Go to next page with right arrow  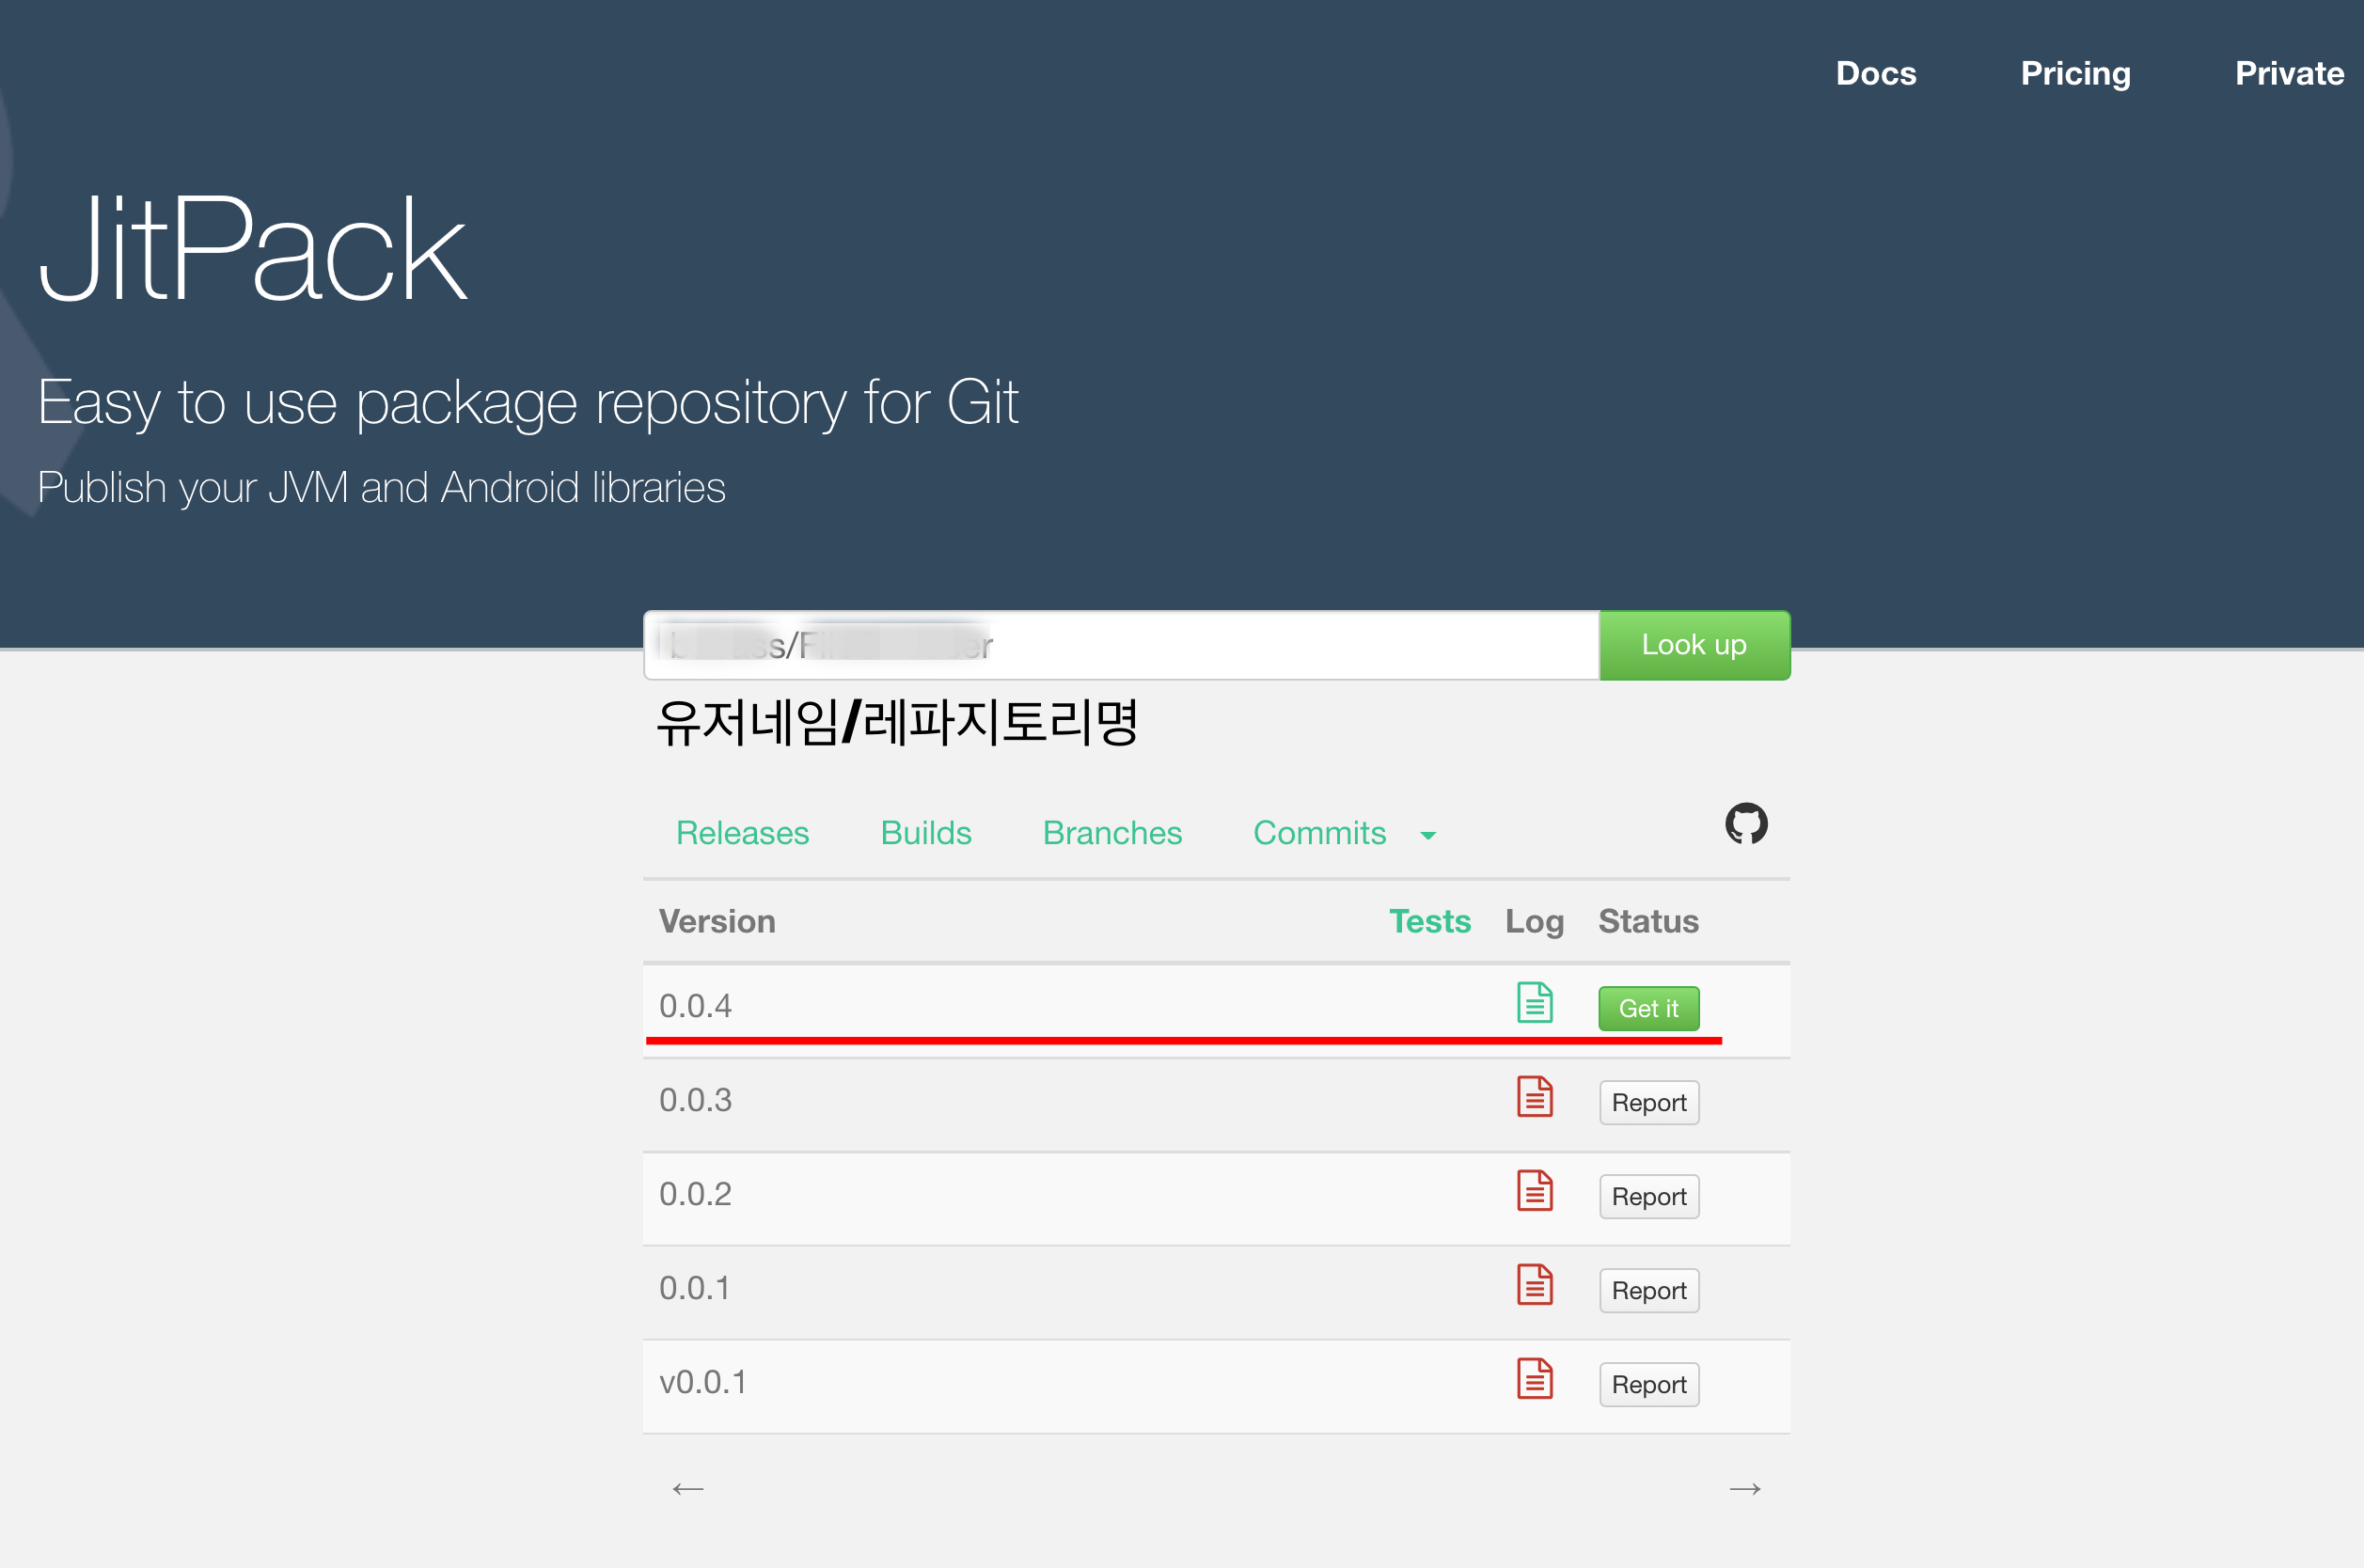(1744, 1489)
